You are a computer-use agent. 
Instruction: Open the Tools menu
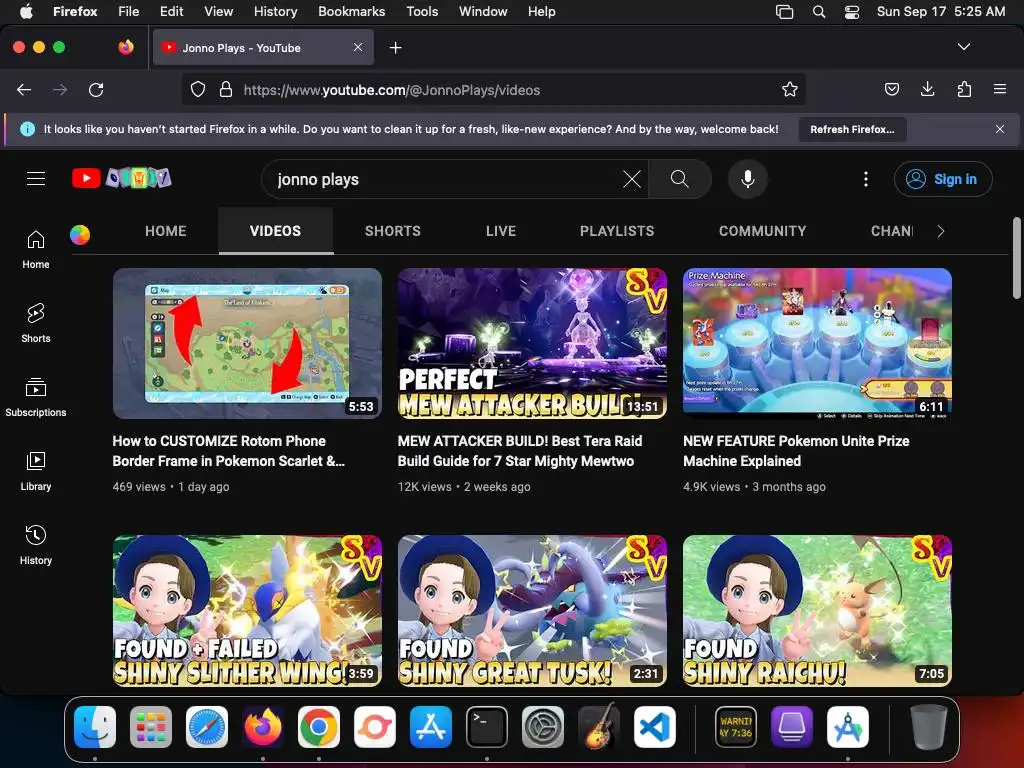tap(423, 12)
